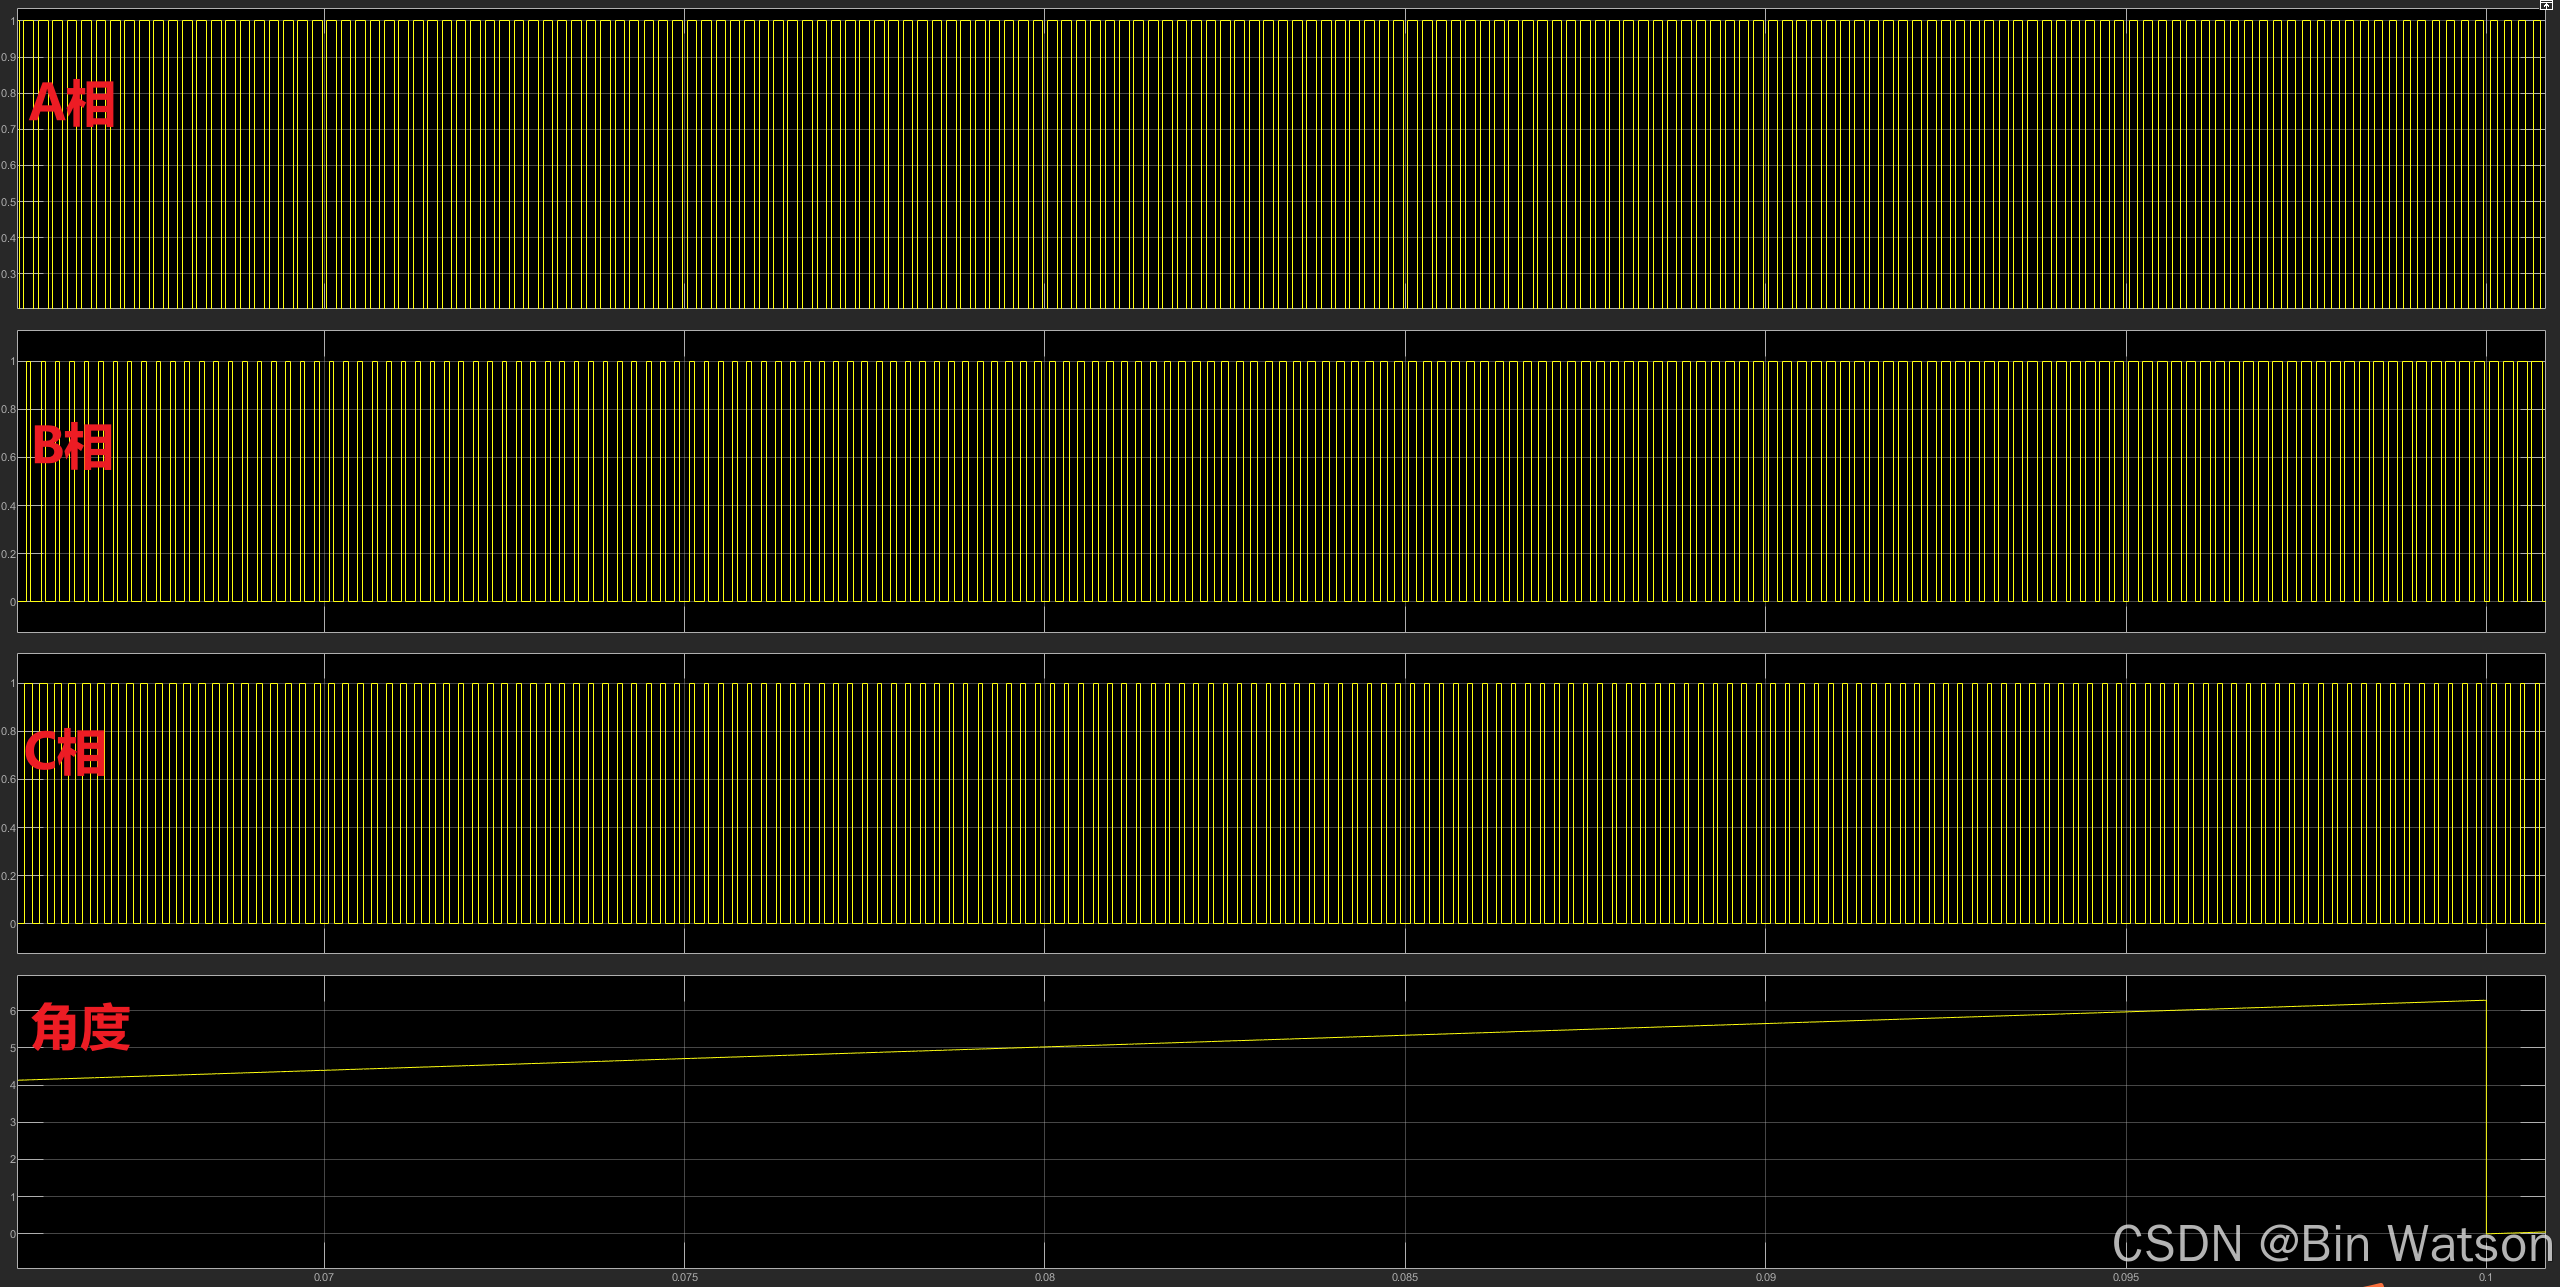Click the angle plot's y-axis tick 2
This screenshot has width=2560, height=1287.
click(13, 1160)
